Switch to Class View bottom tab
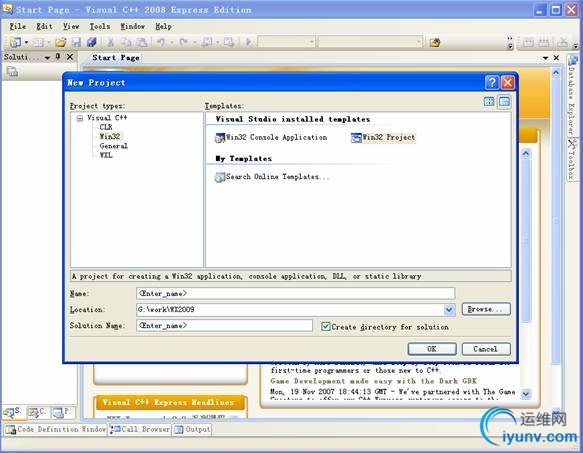Image resolution: width=583 pixels, height=453 pixels. coord(37,412)
